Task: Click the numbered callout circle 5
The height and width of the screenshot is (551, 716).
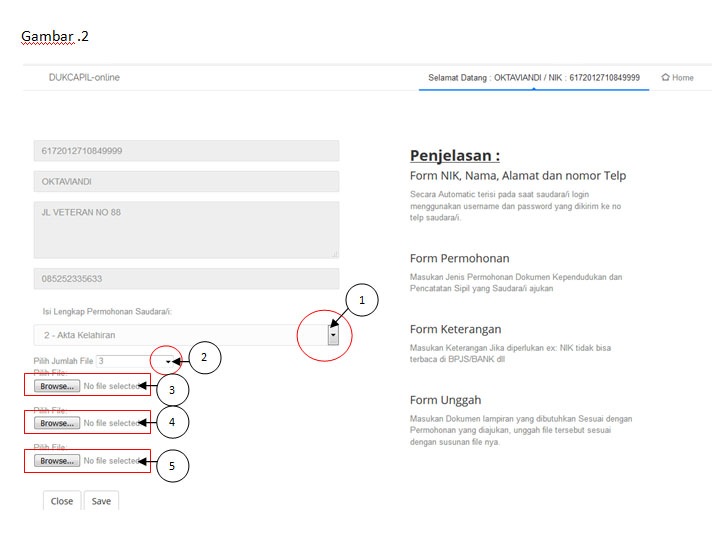Action: [x=172, y=465]
